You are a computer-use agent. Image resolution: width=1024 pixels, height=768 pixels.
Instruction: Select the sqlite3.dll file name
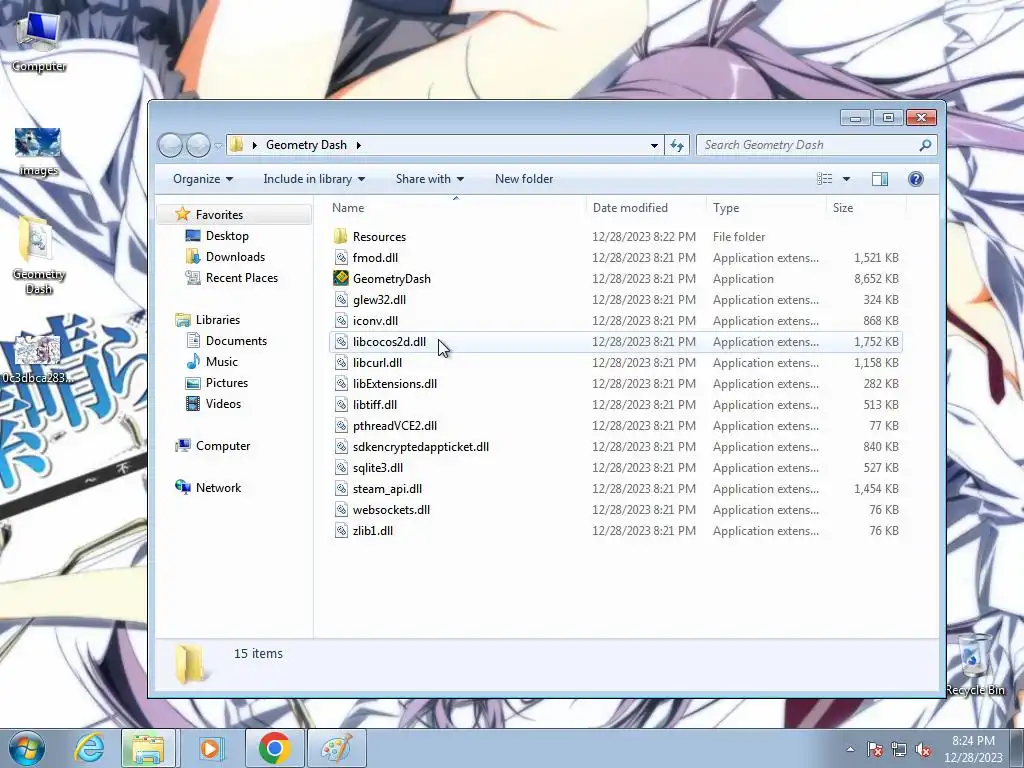tap(377, 468)
